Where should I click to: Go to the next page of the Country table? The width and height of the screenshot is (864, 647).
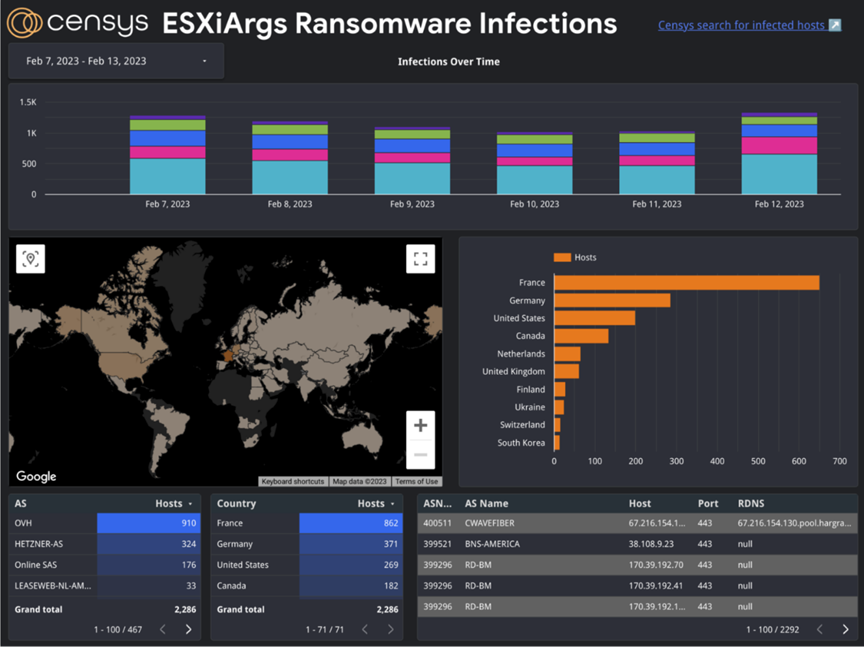click(391, 629)
